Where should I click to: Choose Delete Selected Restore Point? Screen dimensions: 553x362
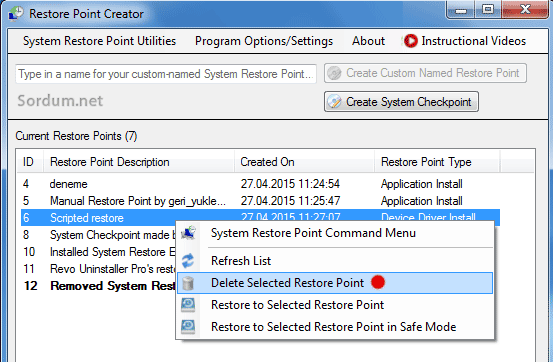[x=335, y=283]
